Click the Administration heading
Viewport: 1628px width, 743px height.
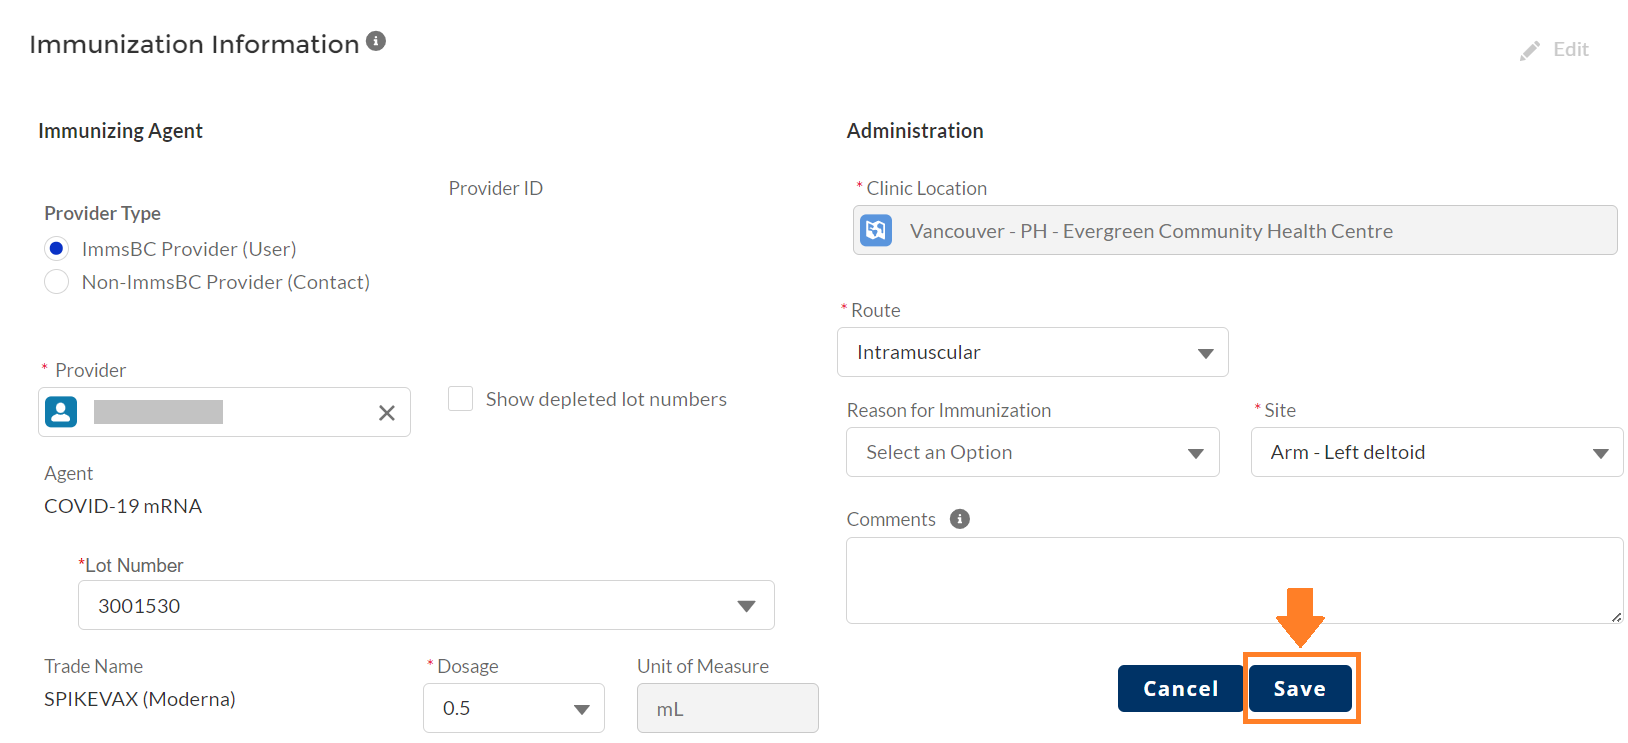click(x=915, y=131)
